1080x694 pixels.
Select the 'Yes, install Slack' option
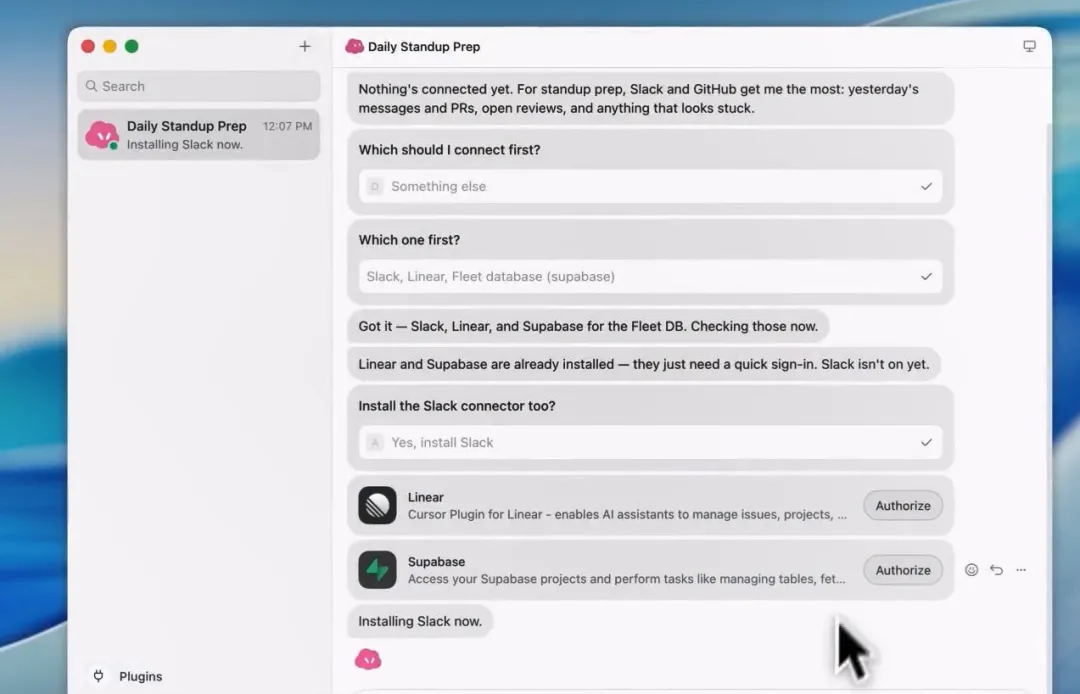650,443
